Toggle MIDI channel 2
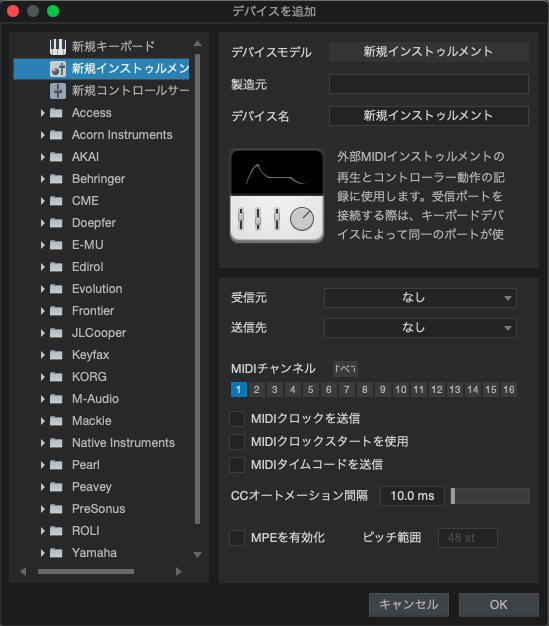Image resolution: width=549 pixels, height=626 pixels. point(257,390)
